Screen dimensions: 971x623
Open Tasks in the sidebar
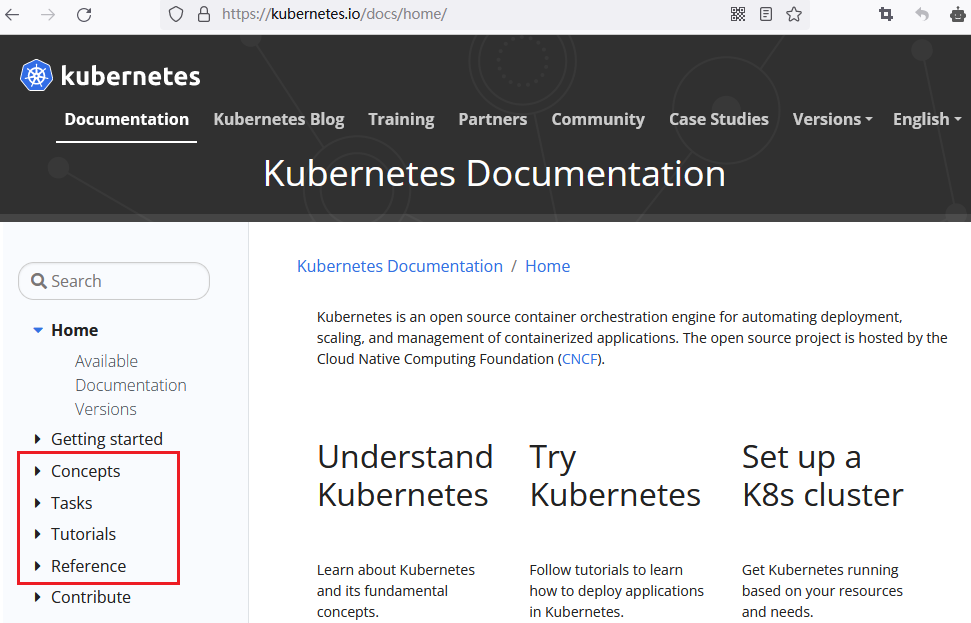[x=71, y=503]
